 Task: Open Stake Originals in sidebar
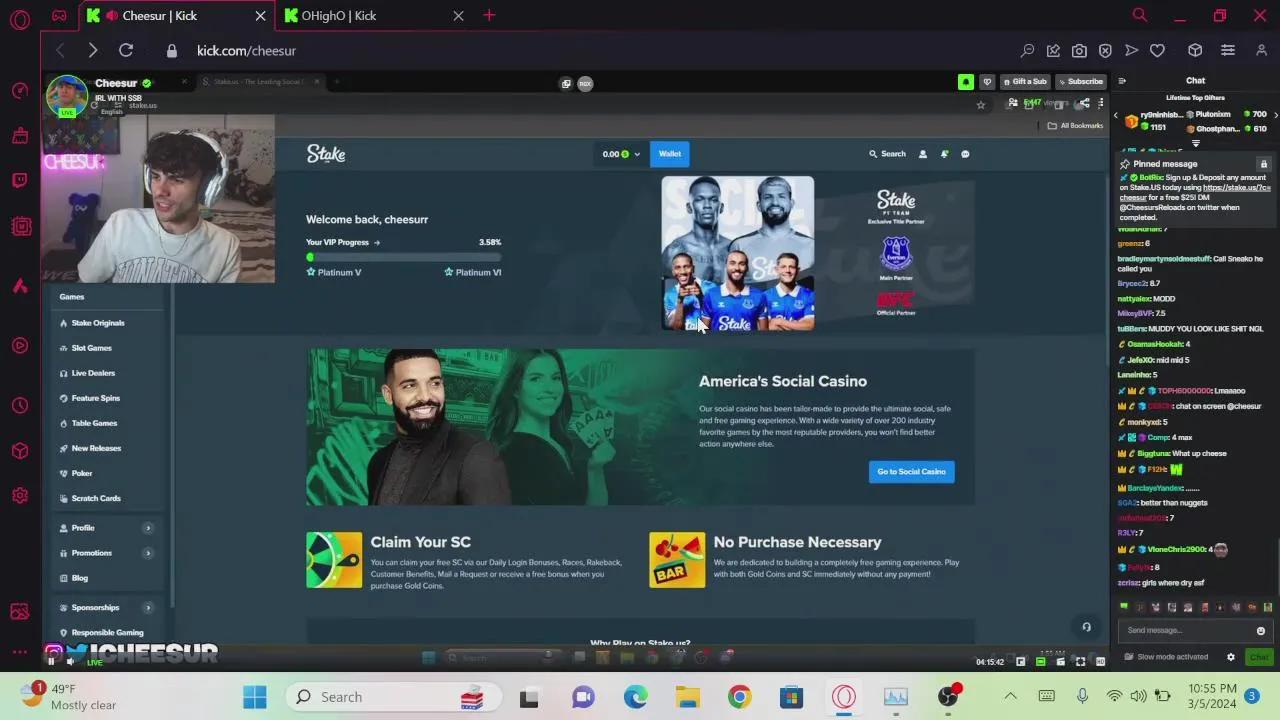pos(98,323)
